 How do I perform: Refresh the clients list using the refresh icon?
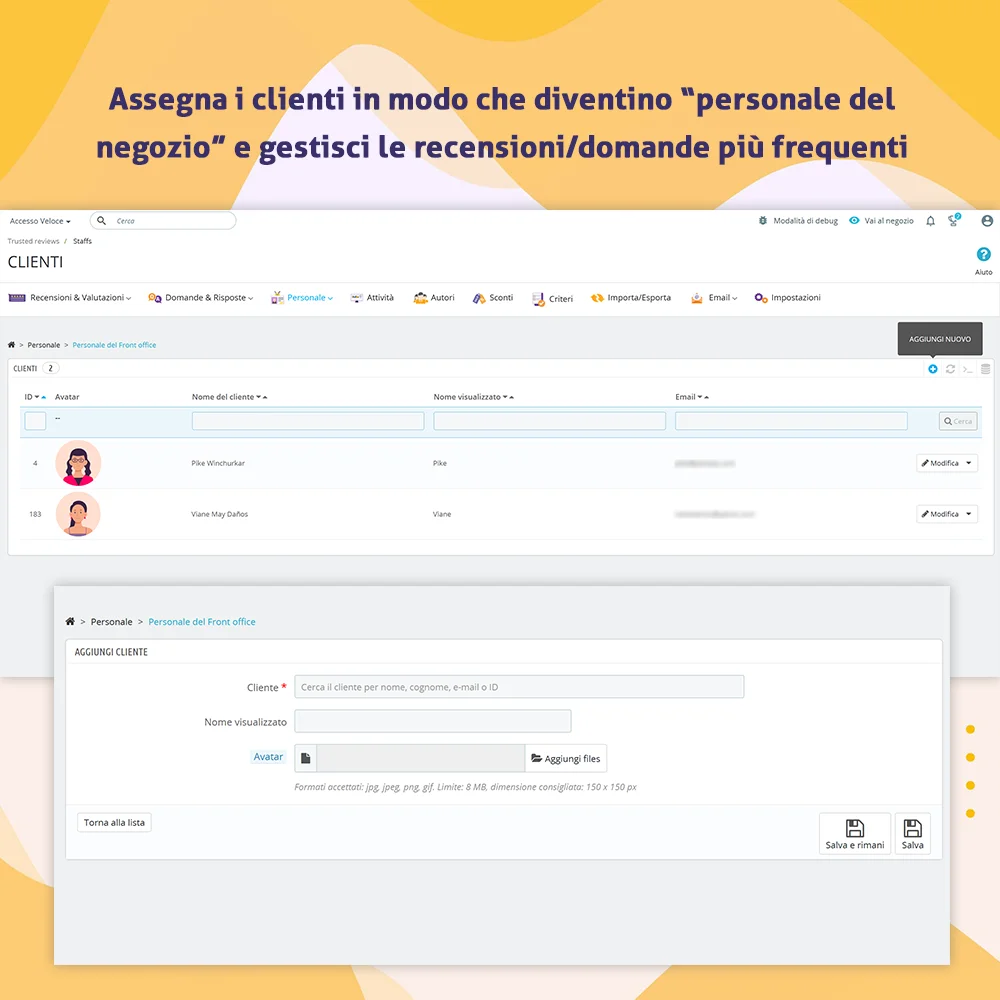pos(949,369)
